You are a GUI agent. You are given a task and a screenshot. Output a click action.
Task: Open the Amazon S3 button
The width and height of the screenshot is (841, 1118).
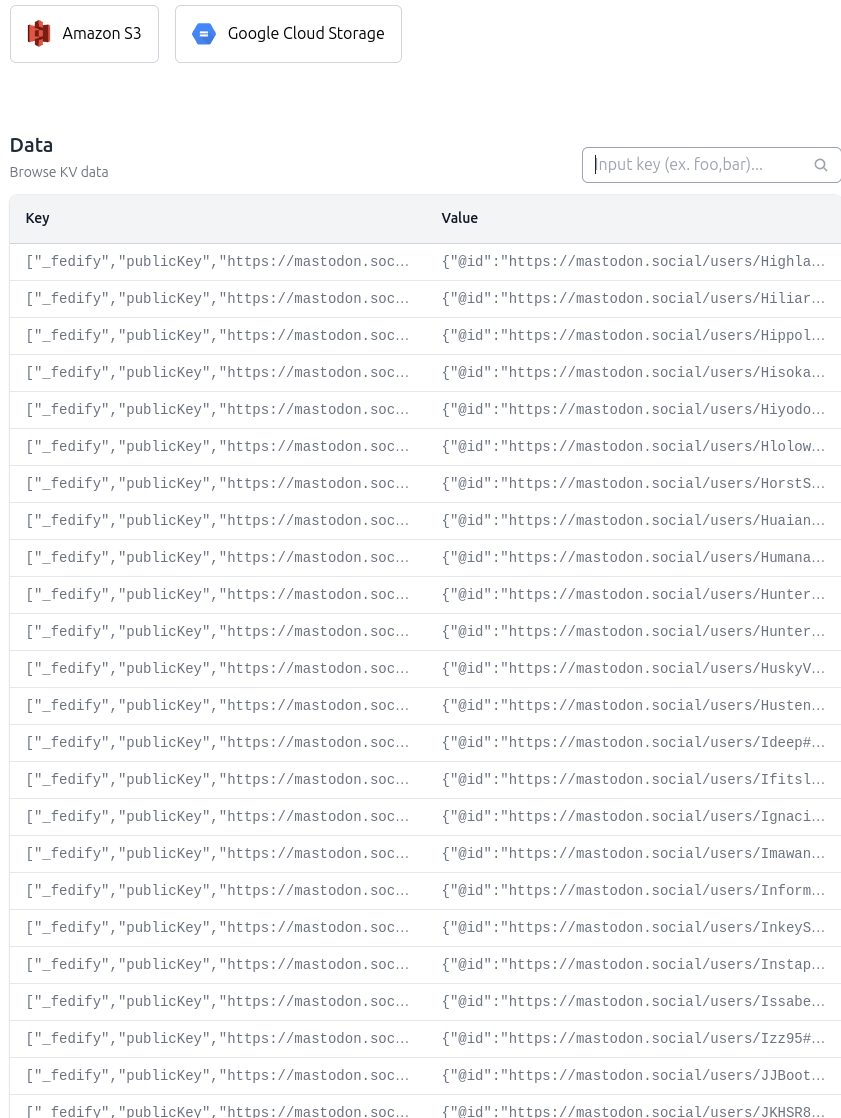click(x=84, y=34)
